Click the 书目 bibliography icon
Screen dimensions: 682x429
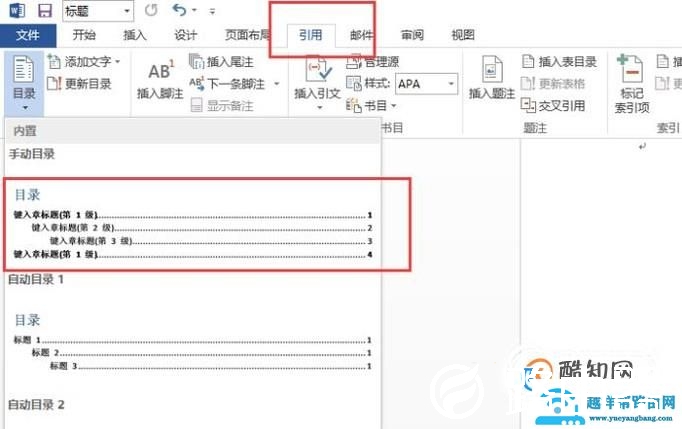(x=354, y=105)
